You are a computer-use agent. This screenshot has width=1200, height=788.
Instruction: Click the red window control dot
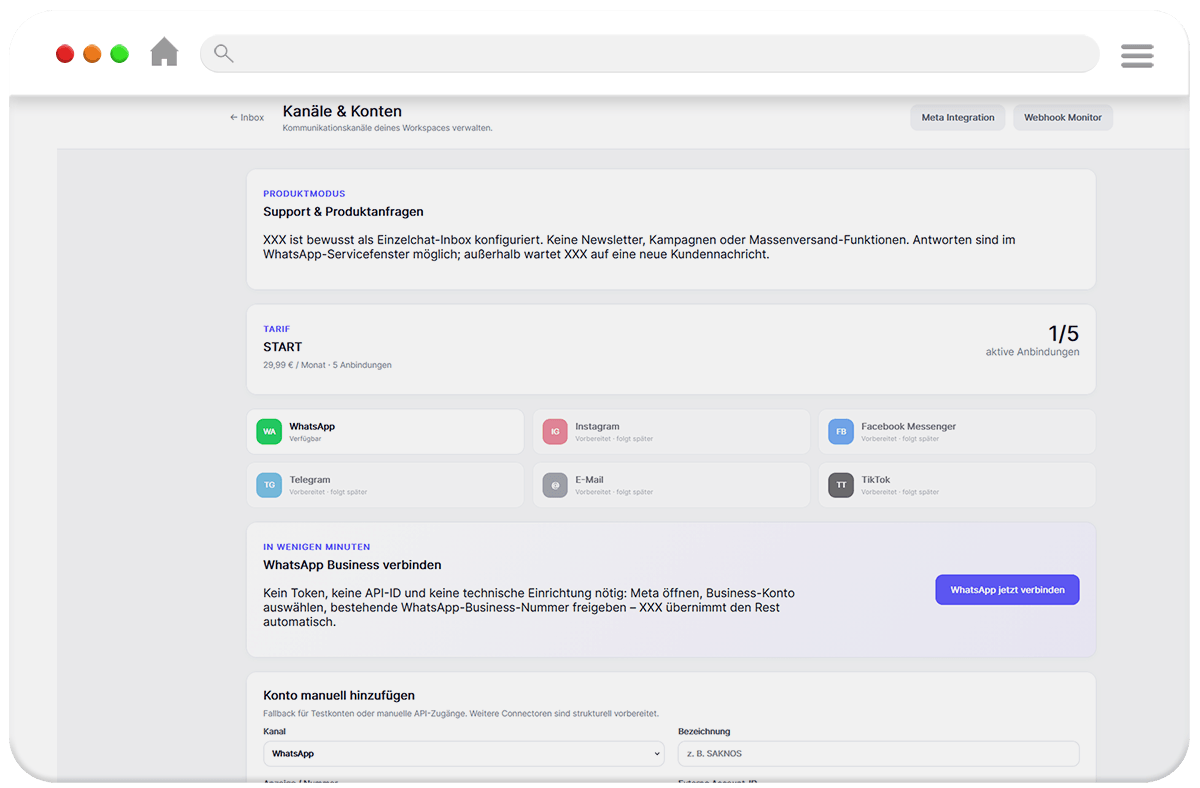pyautogui.click(x=65, y=54)
